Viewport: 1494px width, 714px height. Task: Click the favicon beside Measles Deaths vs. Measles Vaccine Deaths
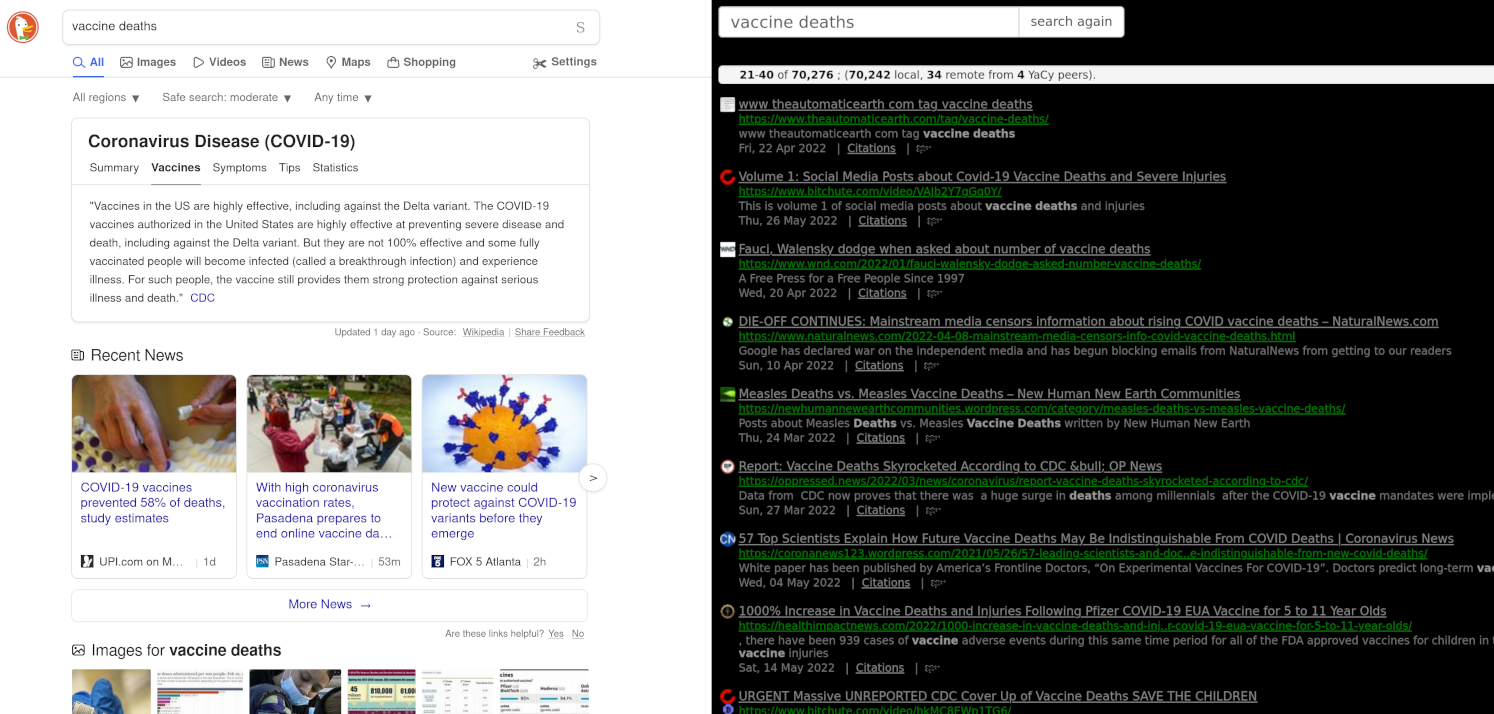pyautogui.click(x=728, y=394)
